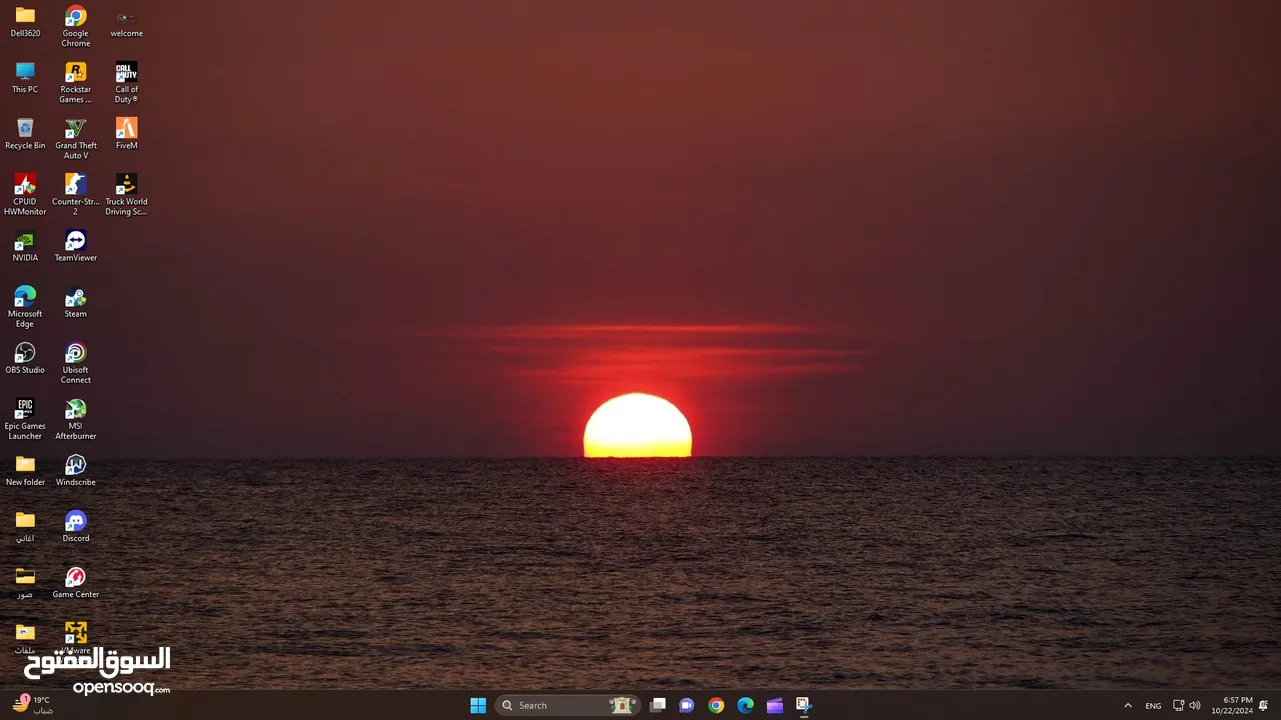Image resolution: width=1281 pixels, height=720 pixels.
Task: Switch the ENG input language indicator
Action: pyautogui.click(x=1153, y=705)
